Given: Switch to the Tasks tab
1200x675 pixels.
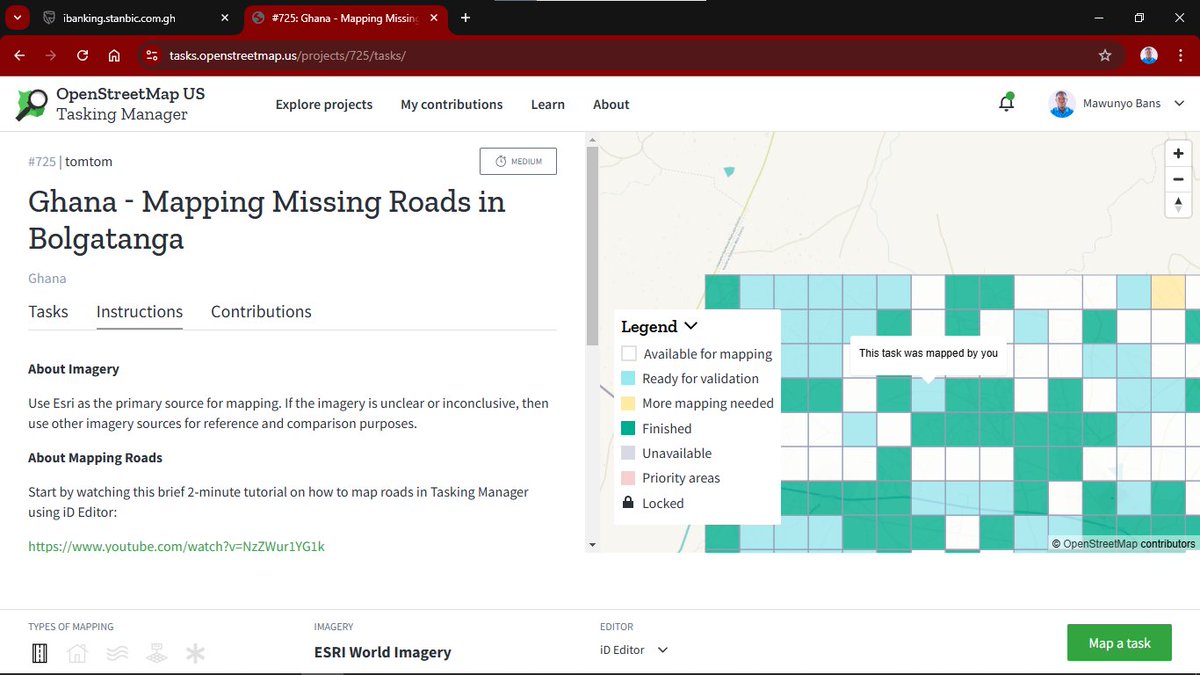Looking at the screenshot, I should point(48,312).
